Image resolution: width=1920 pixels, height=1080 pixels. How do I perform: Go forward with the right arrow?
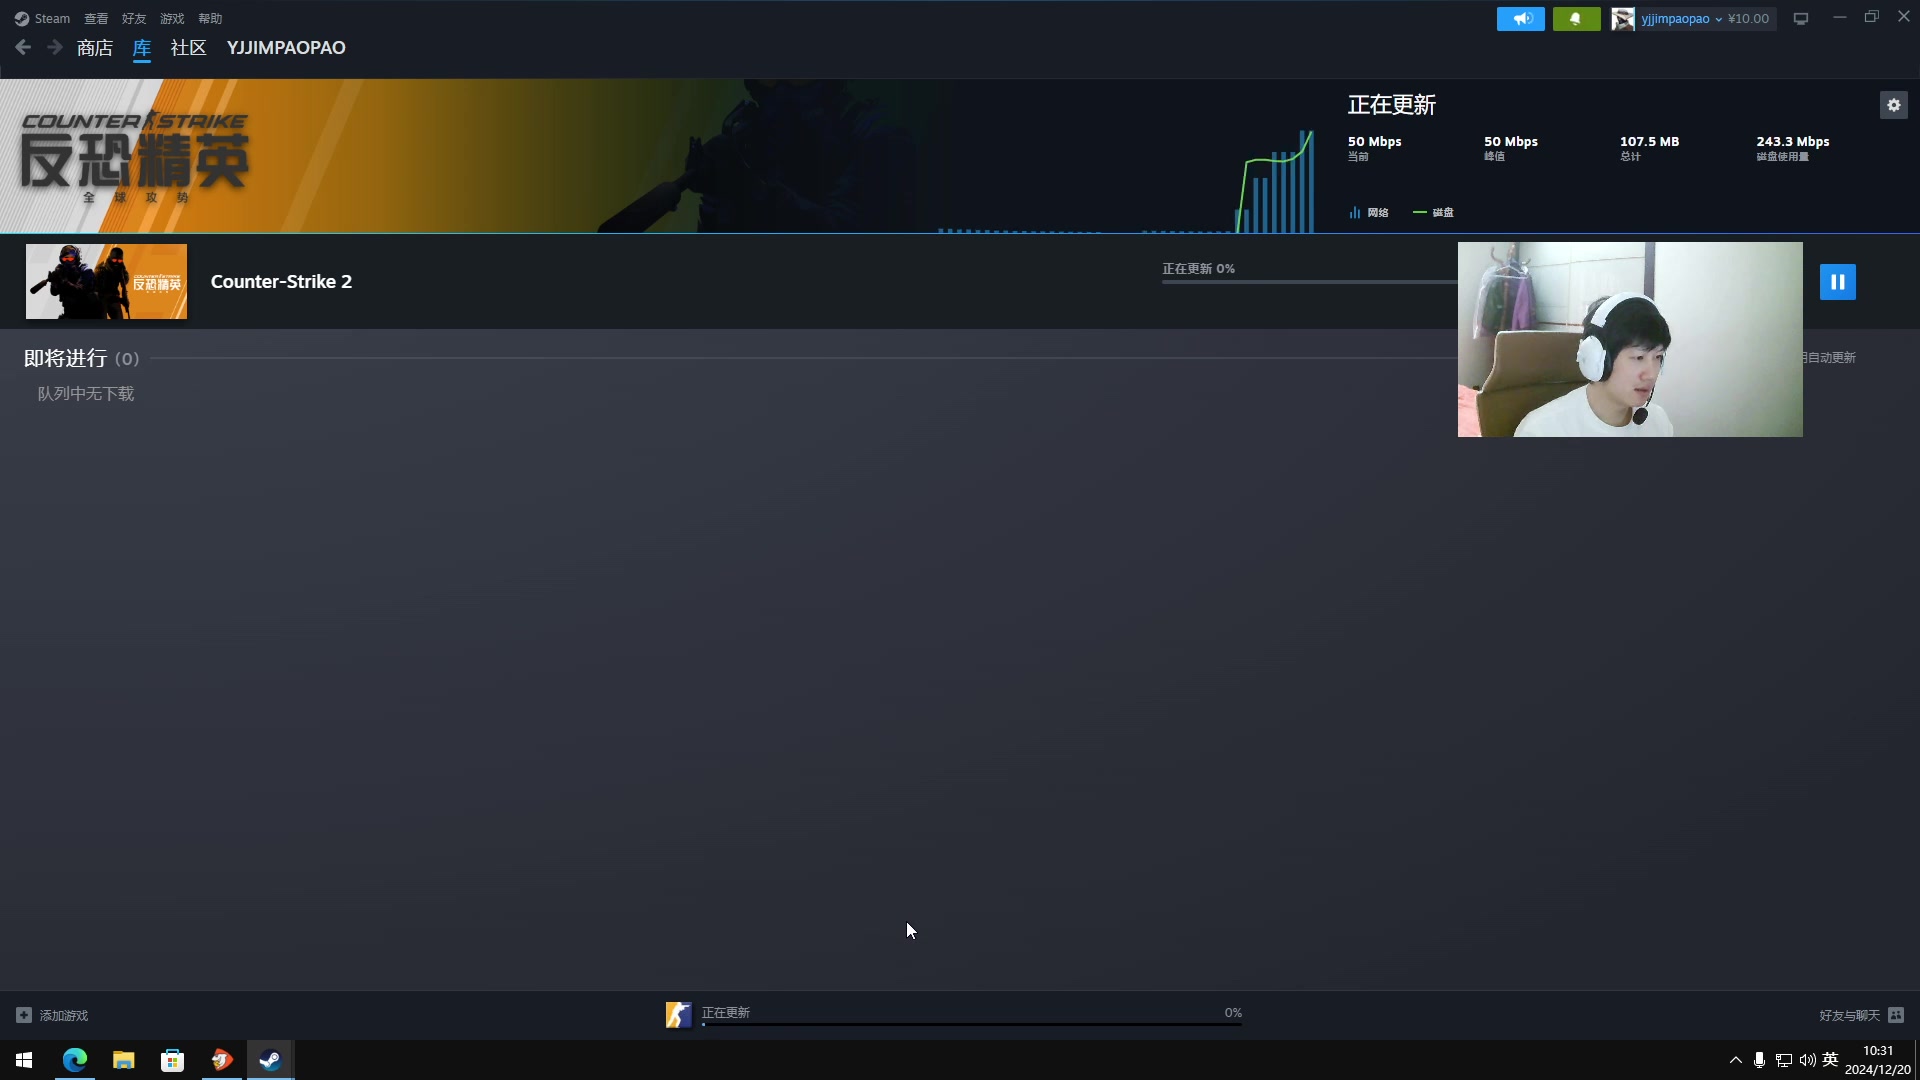[x=55, y=47]
